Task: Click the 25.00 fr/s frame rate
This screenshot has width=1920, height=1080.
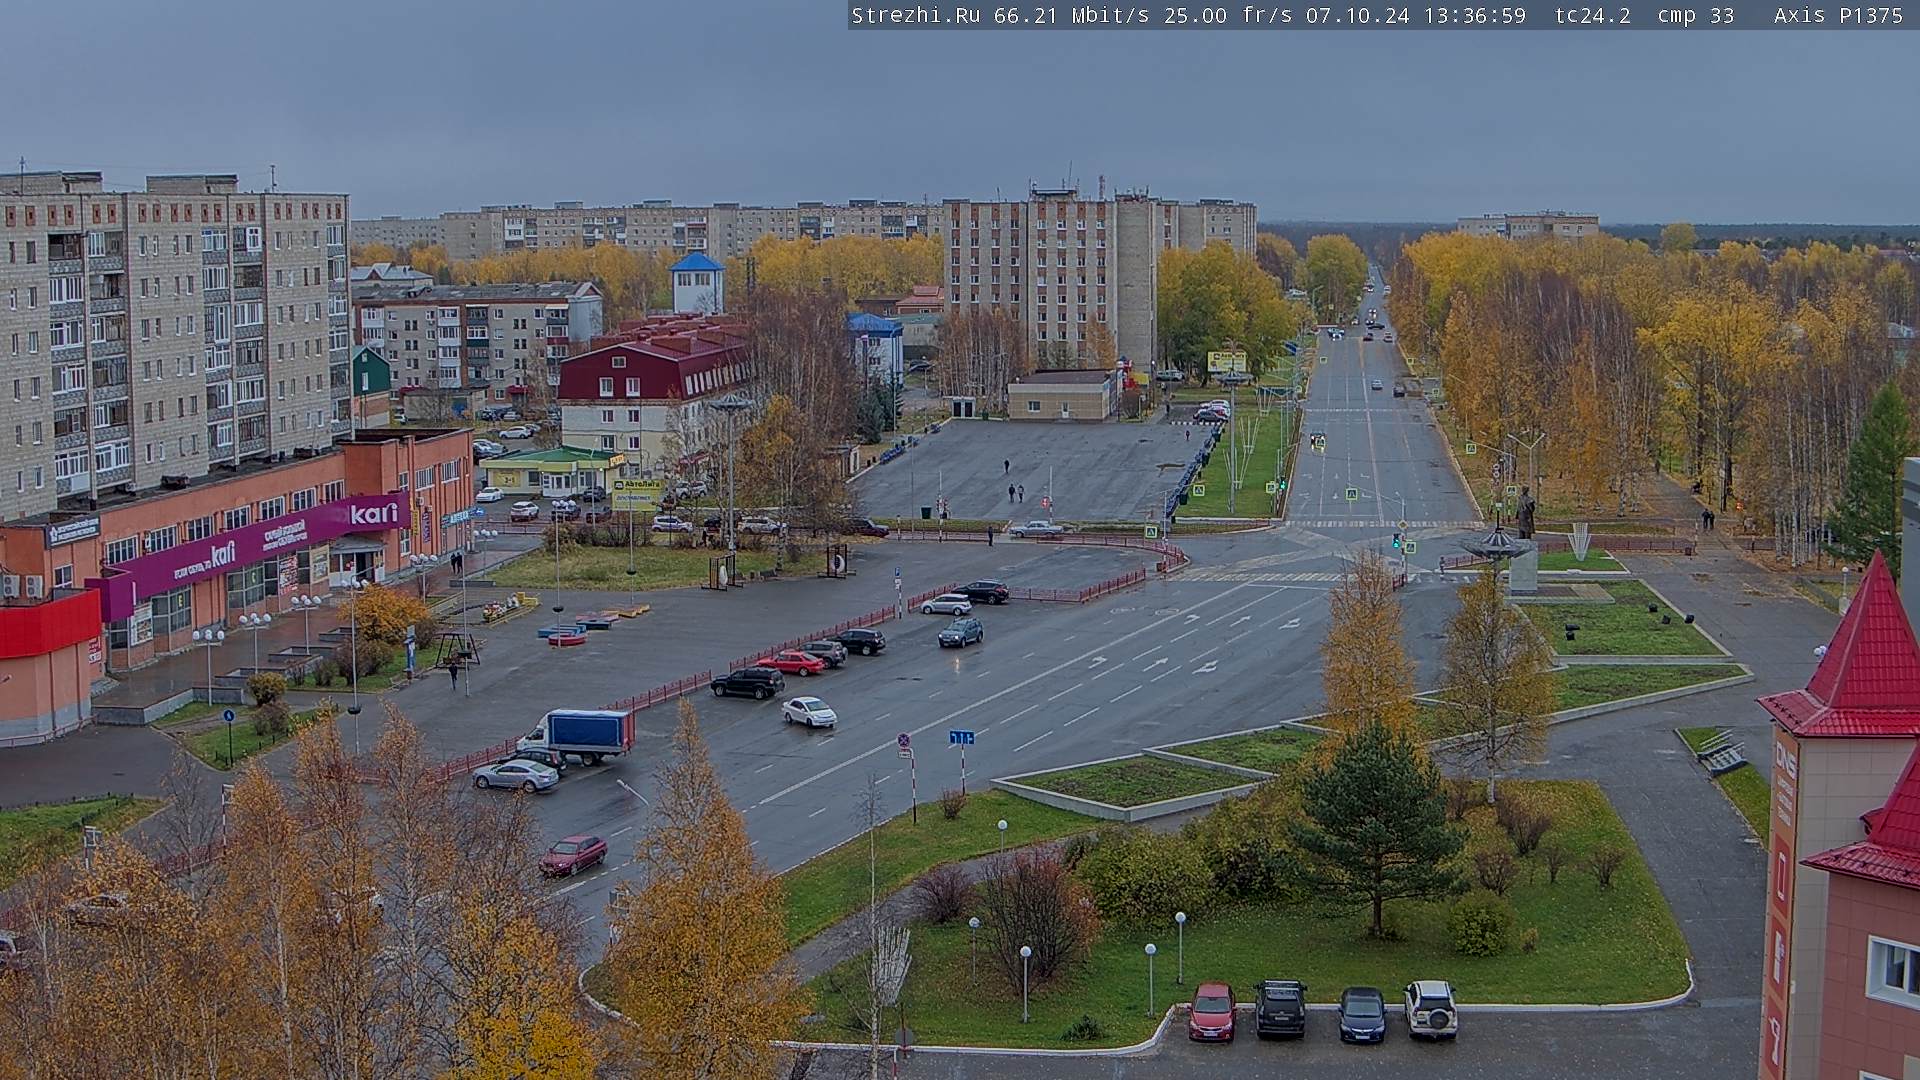Action: pyautogui.click(x=1229, y=15)
